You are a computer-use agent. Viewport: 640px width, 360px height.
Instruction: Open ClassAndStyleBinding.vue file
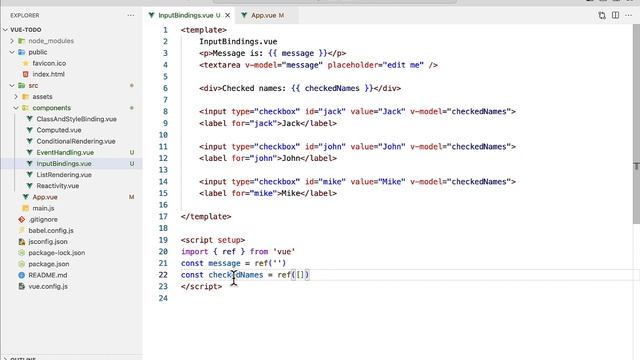76,119
